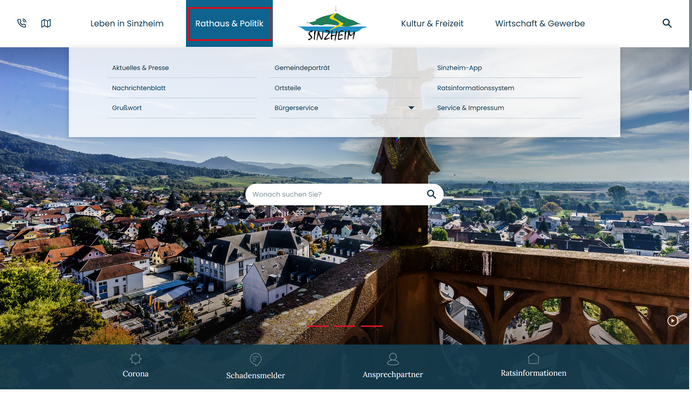Open Leben in Sinzheim menu

127,23
